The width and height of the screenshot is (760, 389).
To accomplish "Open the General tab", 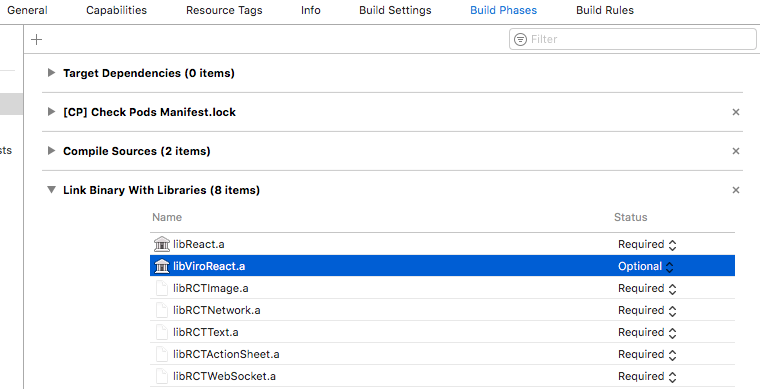I will pos(27,10).
